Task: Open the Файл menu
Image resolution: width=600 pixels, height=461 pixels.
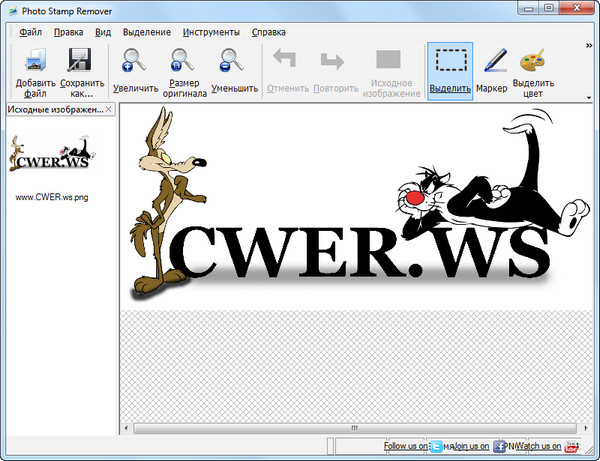Action: point(30,32)
